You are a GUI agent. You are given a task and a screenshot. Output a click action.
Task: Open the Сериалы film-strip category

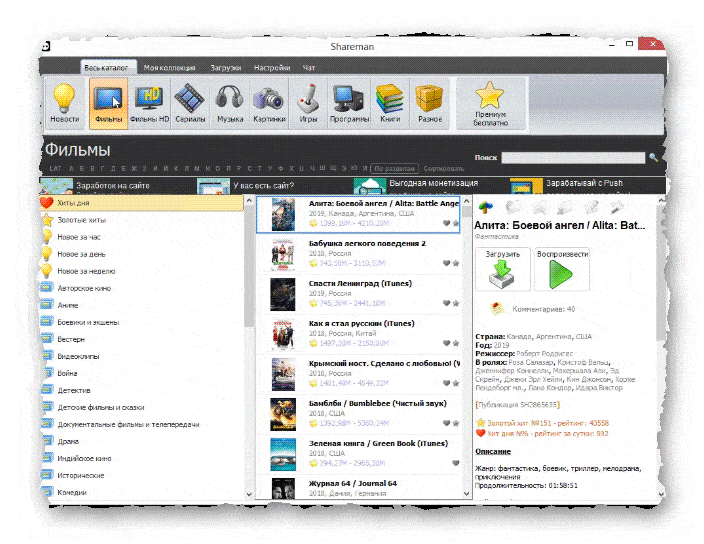click(x=190, y=103)
